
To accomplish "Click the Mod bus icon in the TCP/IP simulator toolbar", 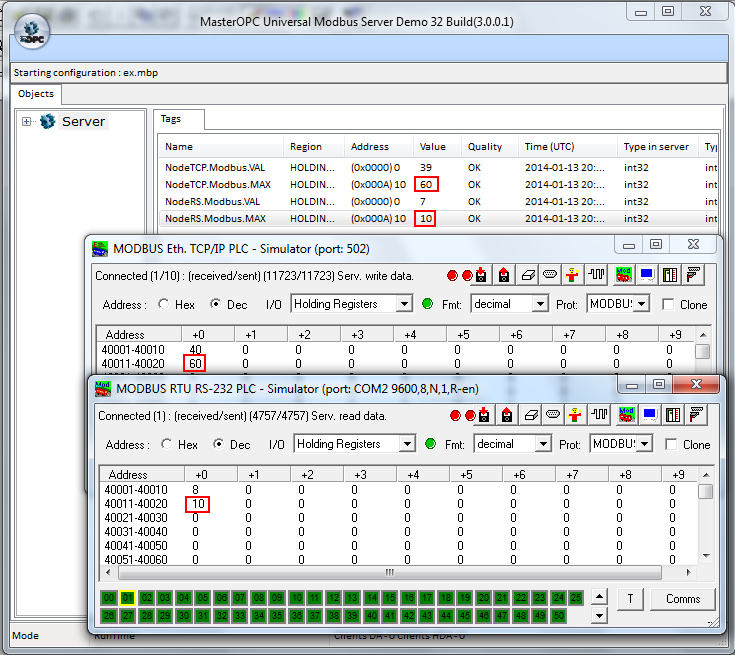I will (623, 275).
